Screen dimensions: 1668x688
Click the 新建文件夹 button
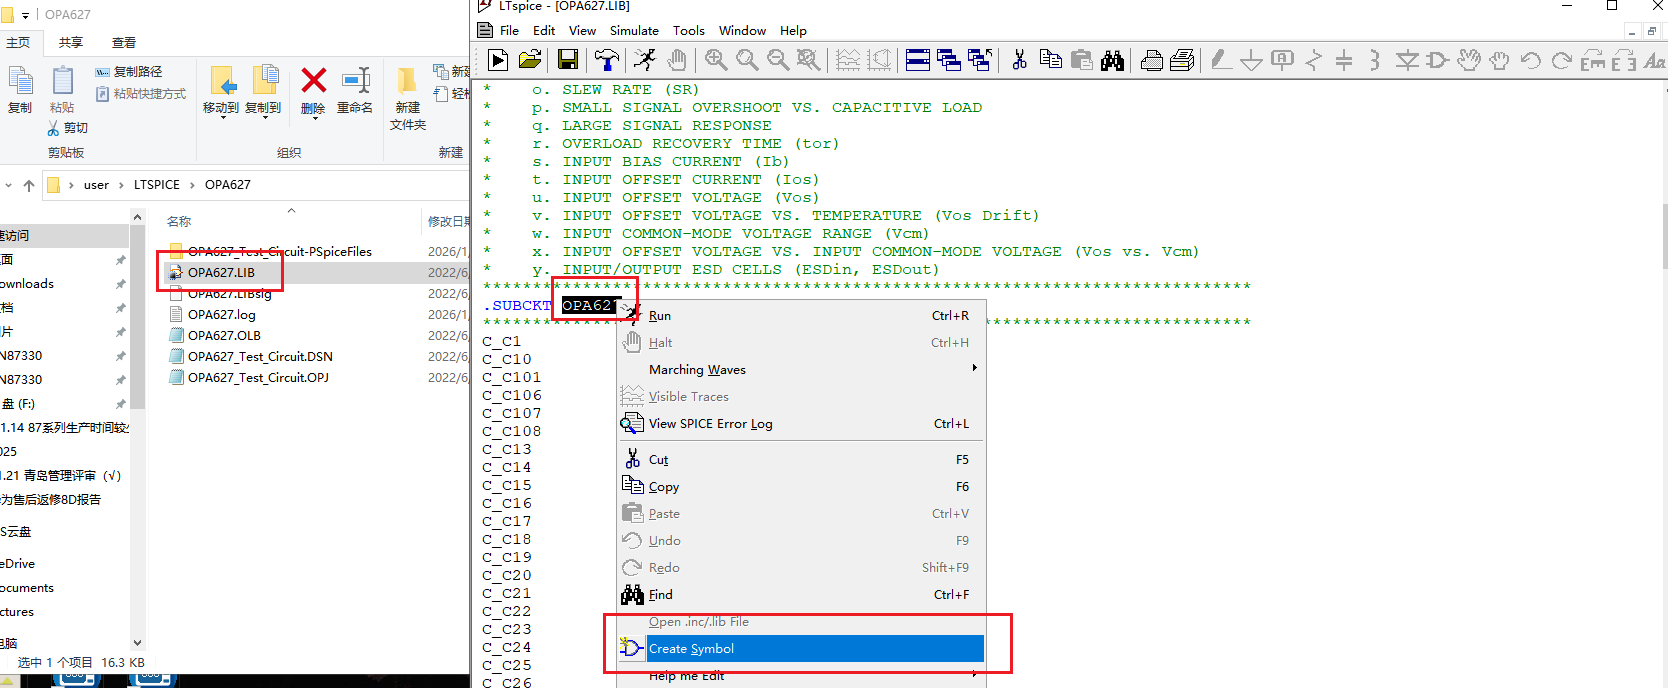pos(408,98)
